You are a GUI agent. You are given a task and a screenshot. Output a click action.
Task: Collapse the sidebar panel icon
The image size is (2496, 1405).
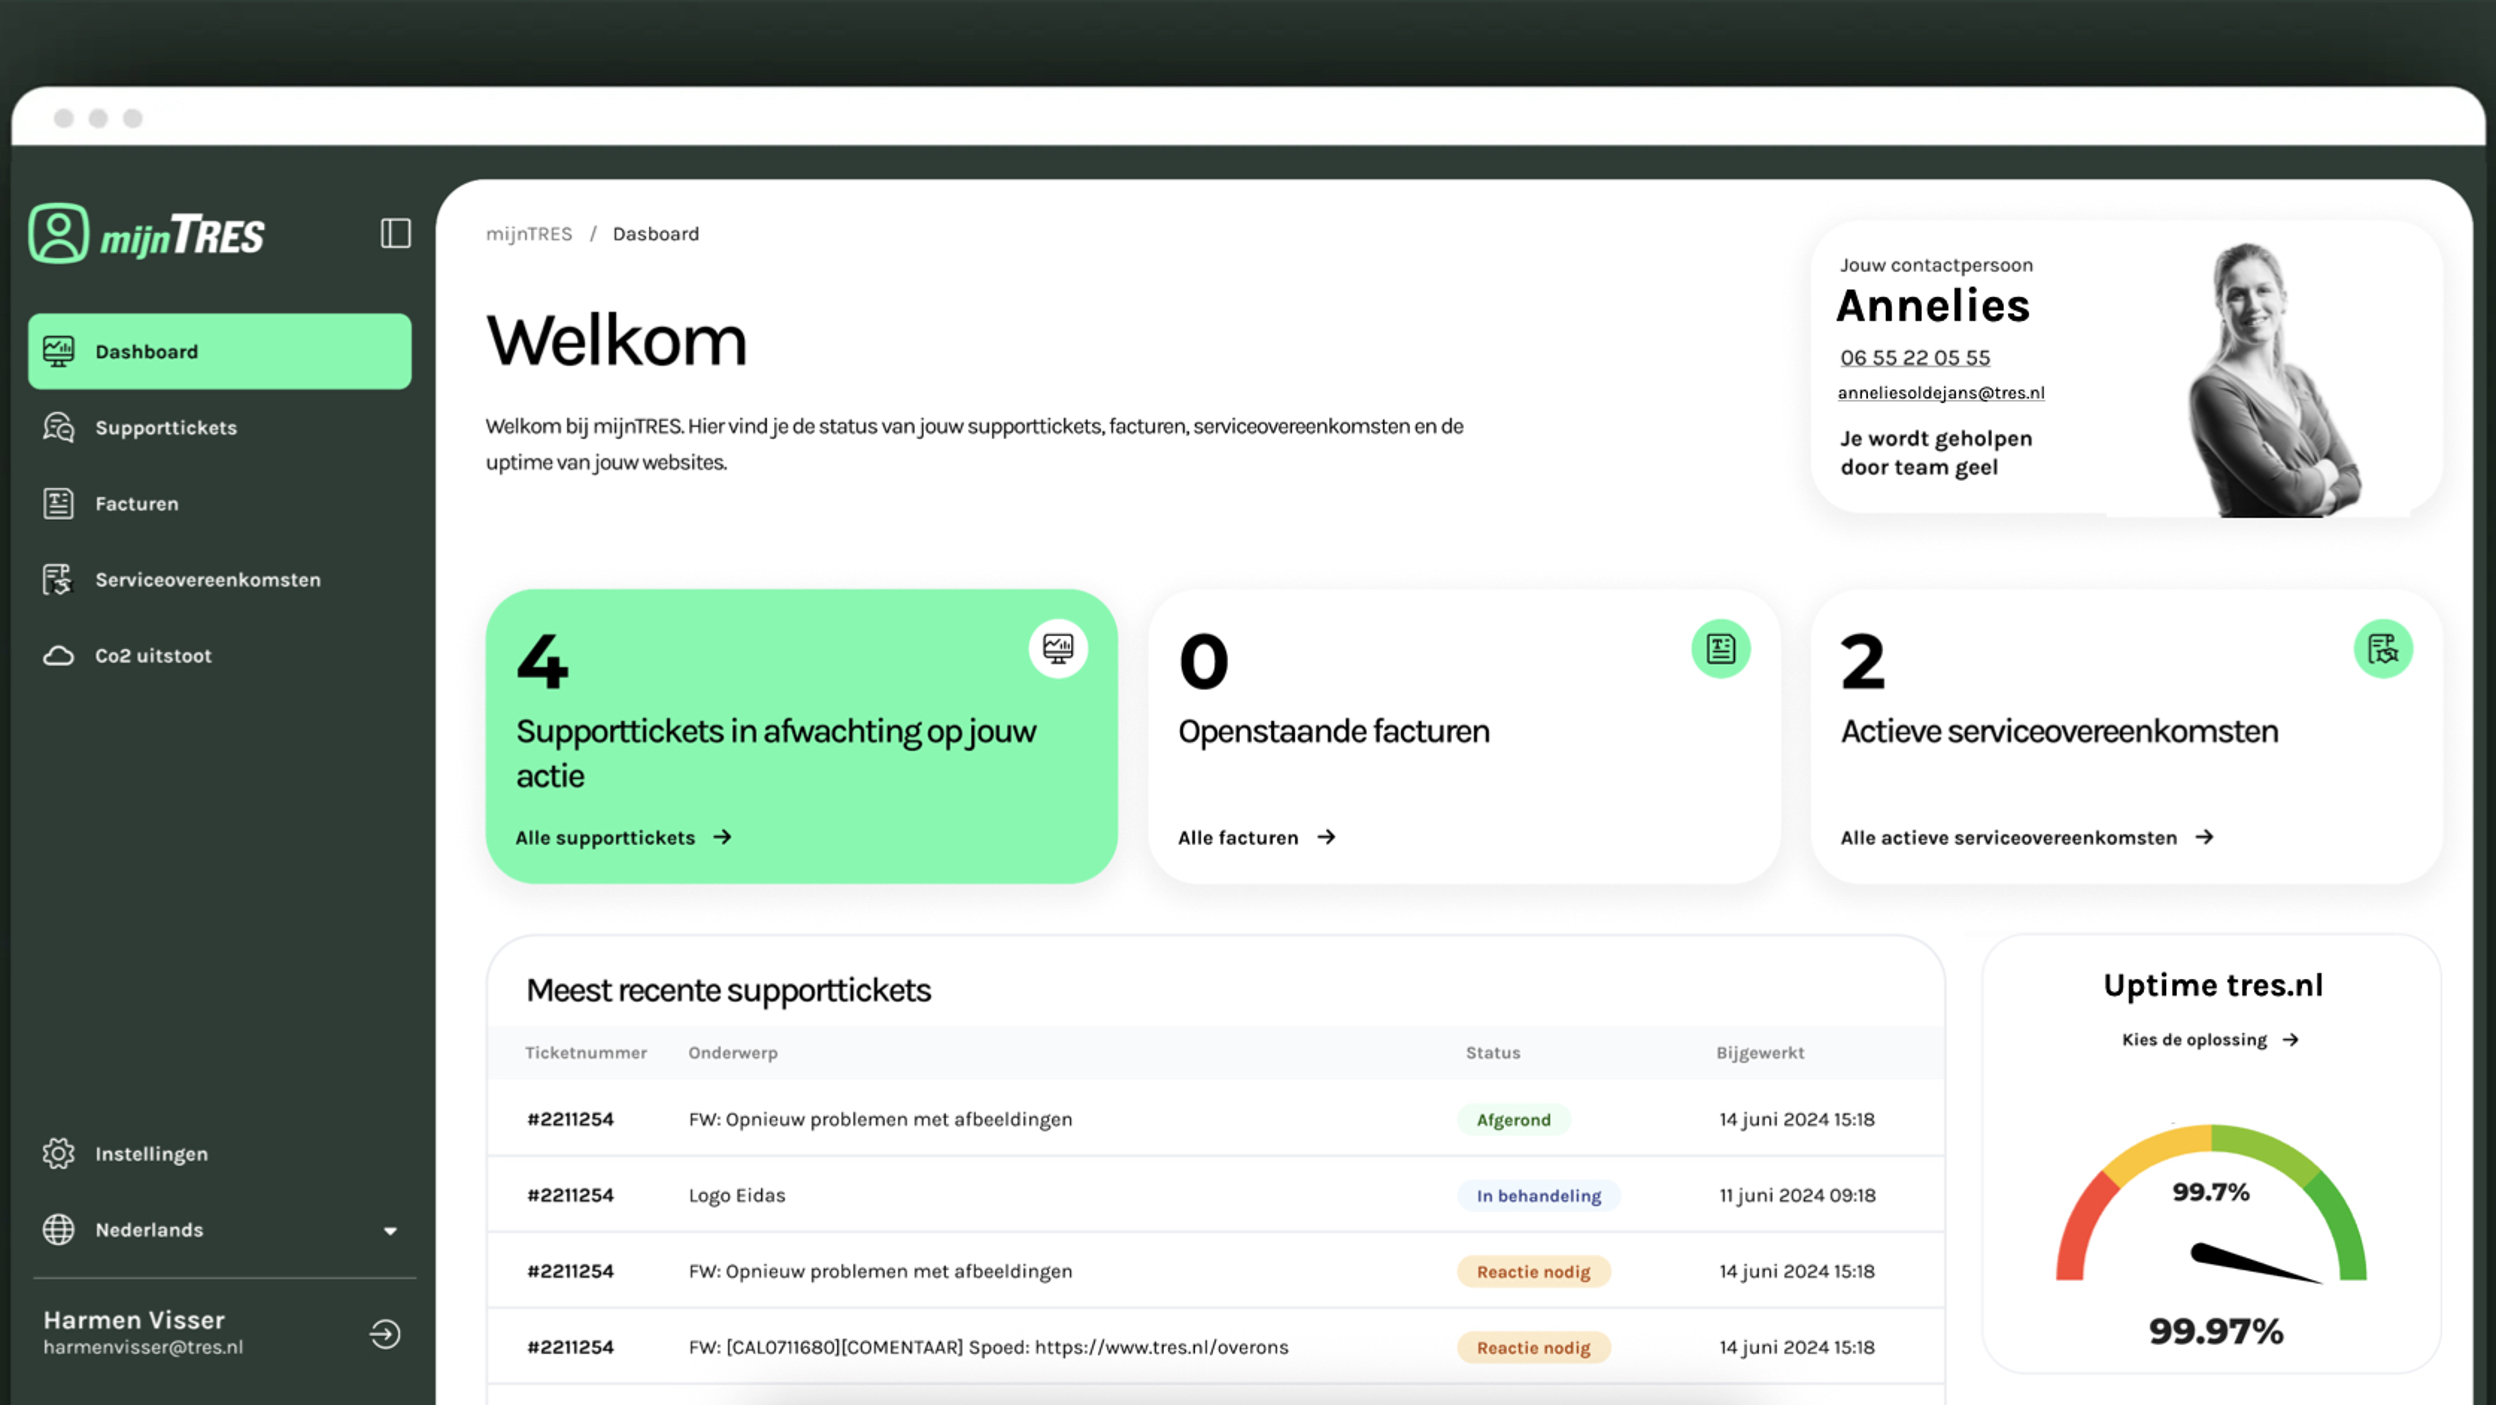pos(395,233)
